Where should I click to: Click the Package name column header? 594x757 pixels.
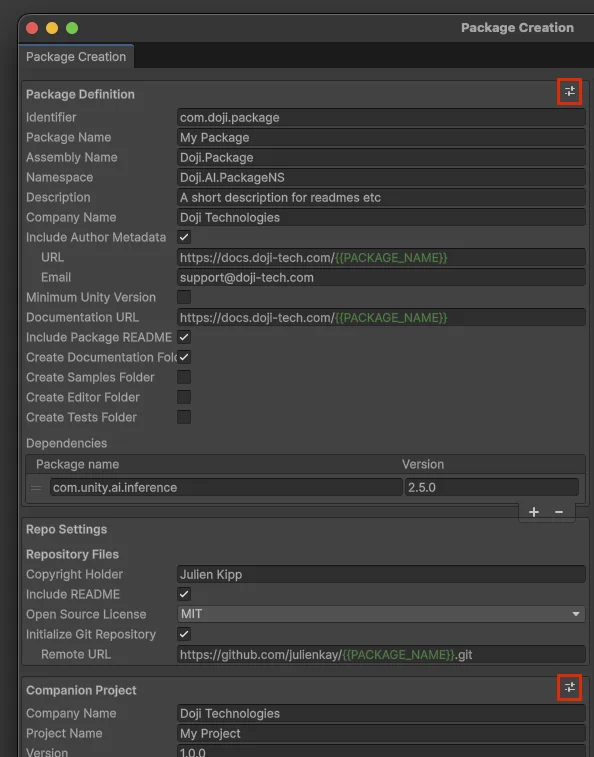77,464
